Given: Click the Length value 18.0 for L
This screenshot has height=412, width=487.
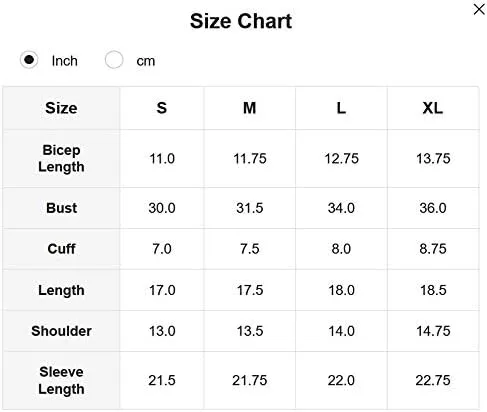Looking at the screenshot, I should pyautogui.click(x=341, y=290).
